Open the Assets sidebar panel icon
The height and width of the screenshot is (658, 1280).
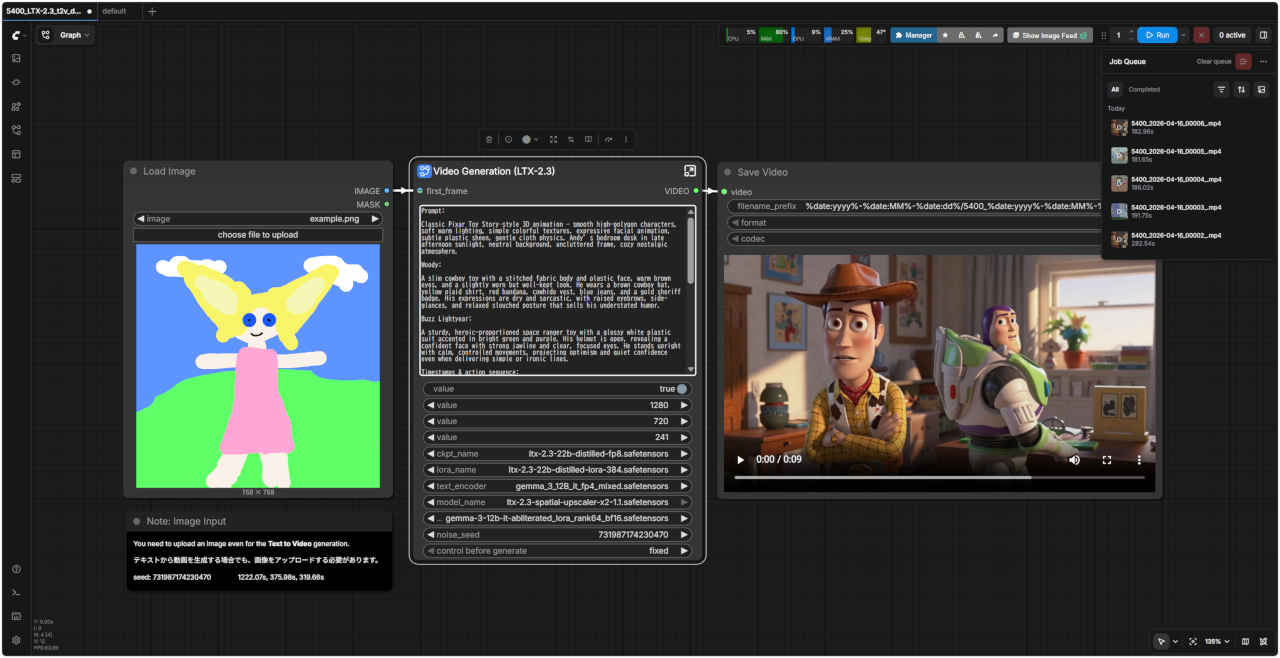pyautogui.click(x=16, y=58)
